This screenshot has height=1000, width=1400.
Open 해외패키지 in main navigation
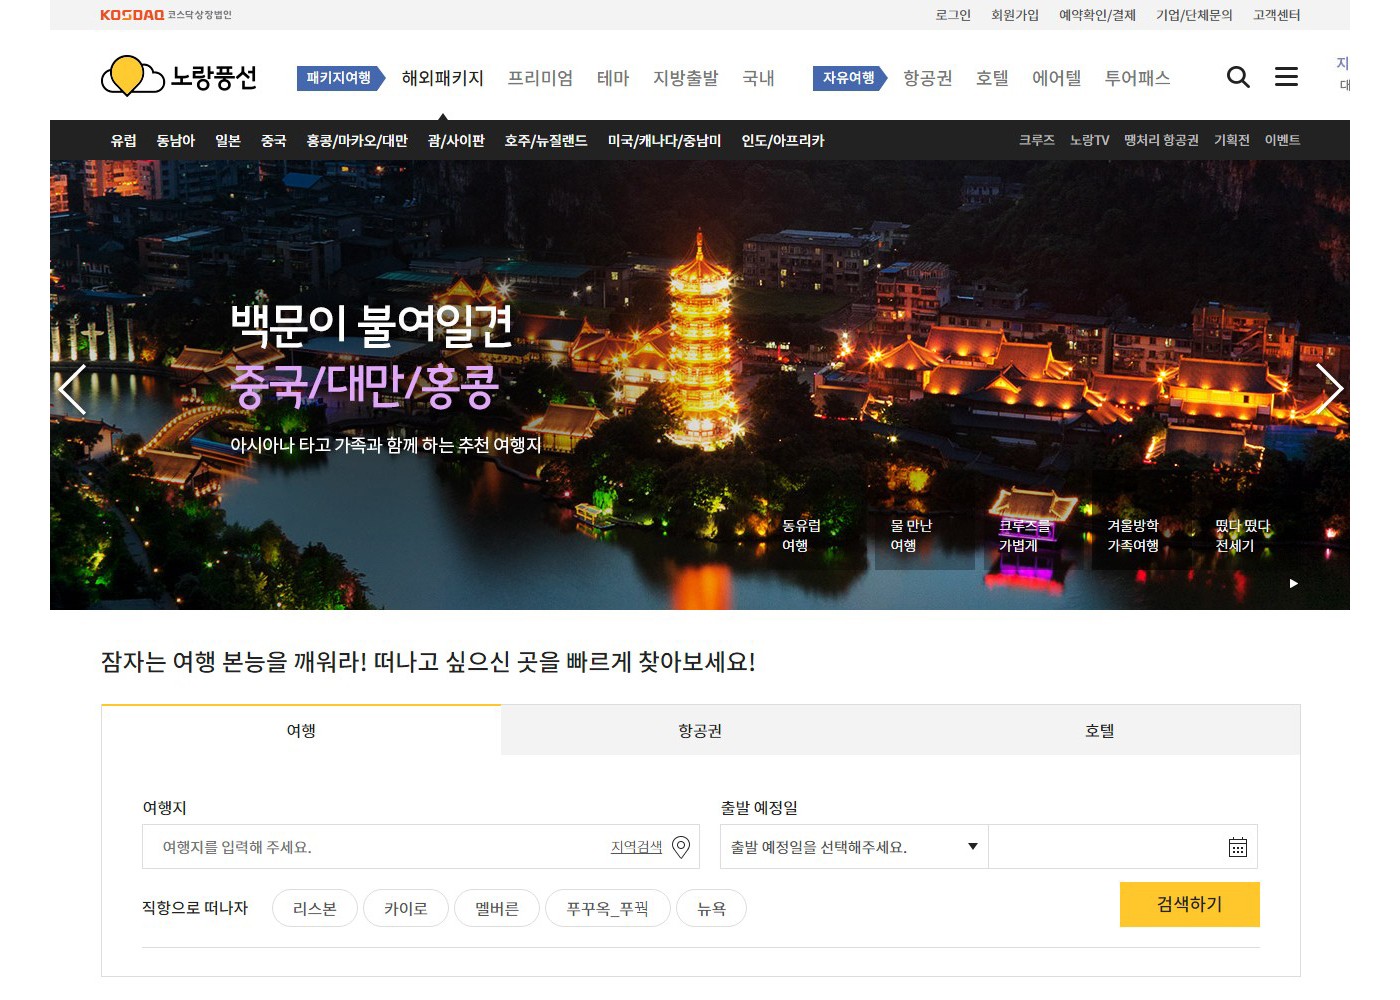tap(442, 78)
